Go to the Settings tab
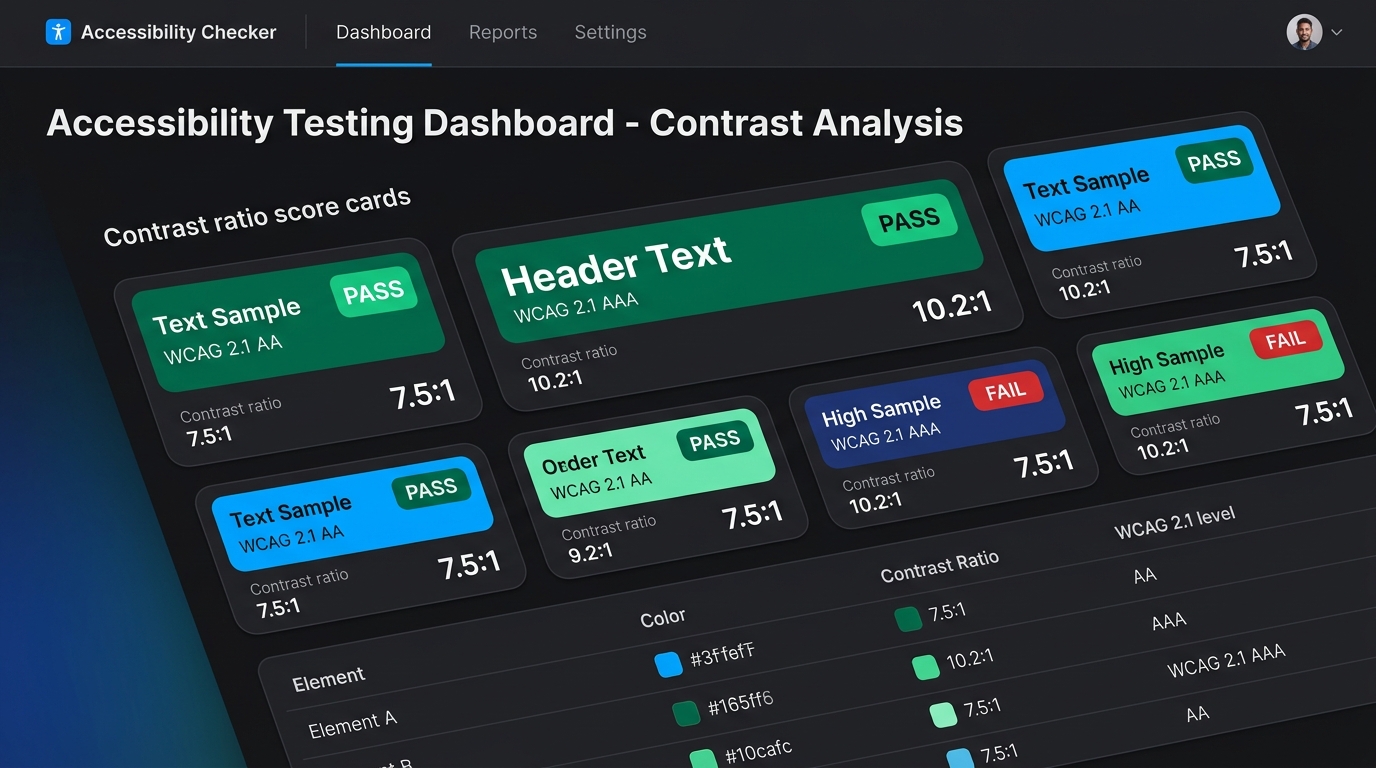1376x768 pixels. (610, 32)
